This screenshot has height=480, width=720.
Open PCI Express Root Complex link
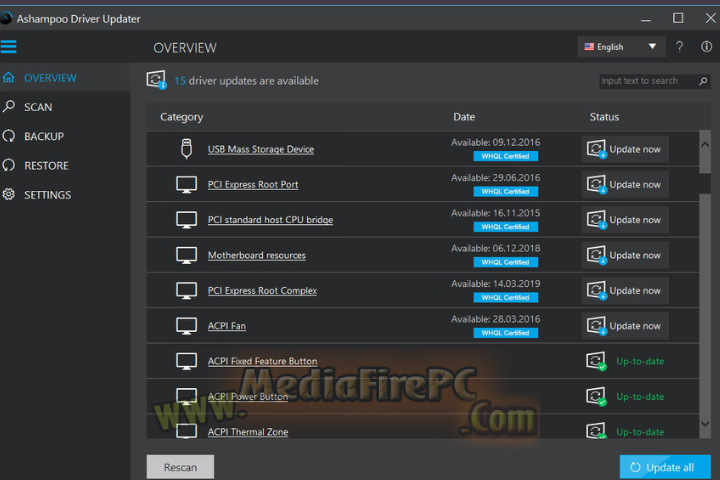(x=262, y=291)
